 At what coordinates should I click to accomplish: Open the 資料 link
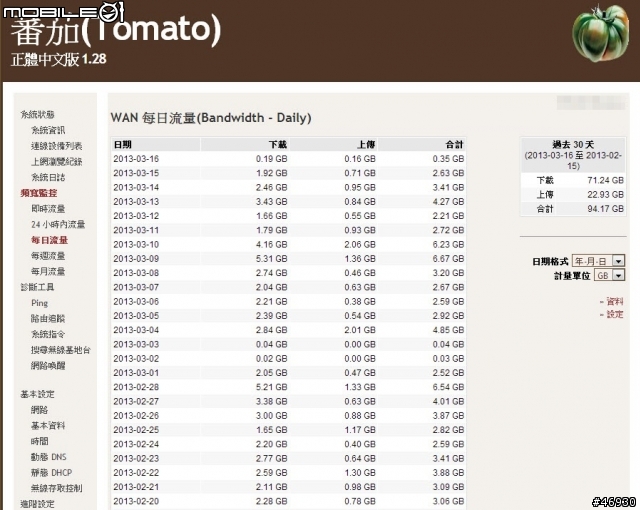[614, 302]
